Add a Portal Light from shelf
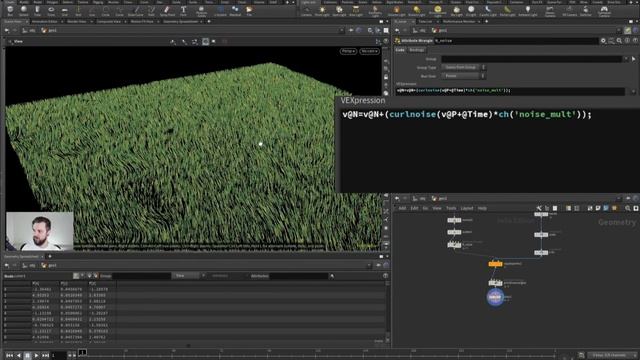Viewport: 640px width, 360px height. [x=507, y=11]
